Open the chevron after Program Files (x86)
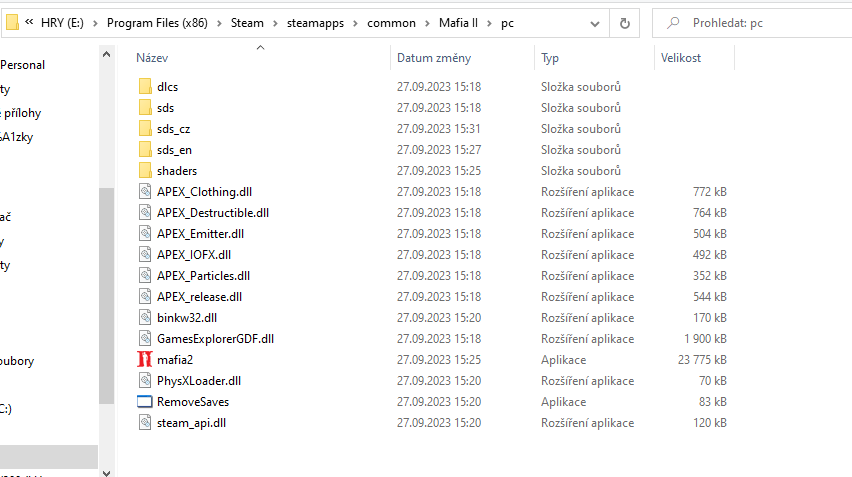Screen dimensions: 852x477 tap(220, 23)
